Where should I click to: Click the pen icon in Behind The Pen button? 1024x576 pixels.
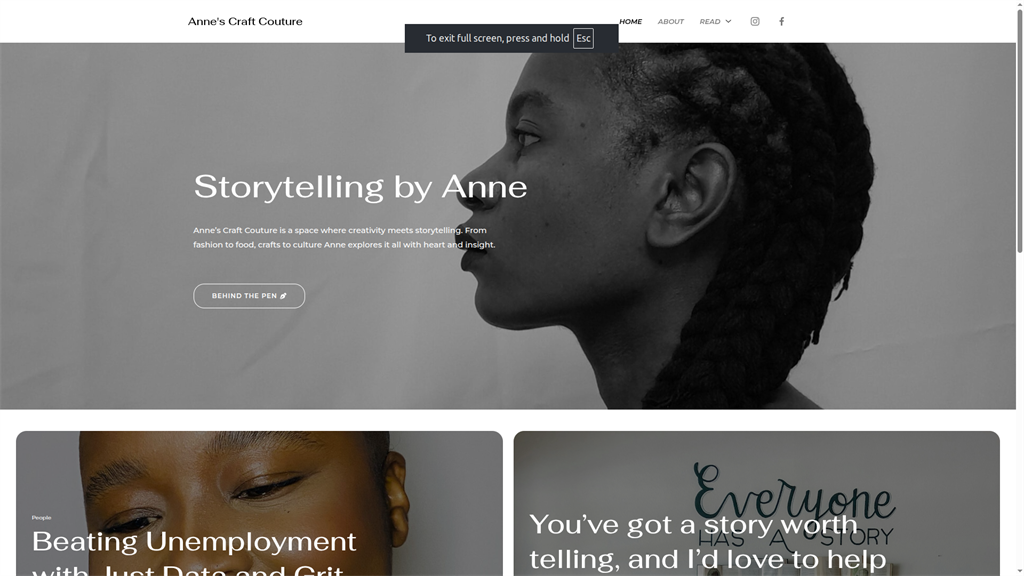click(283, 296)
